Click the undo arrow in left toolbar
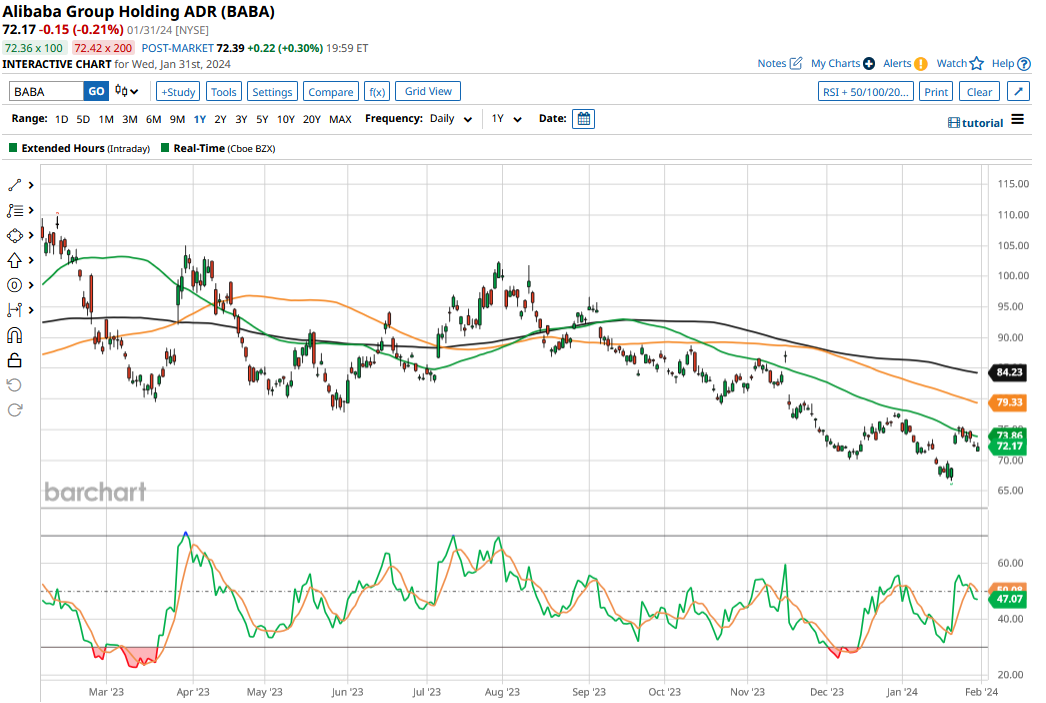The width and height of the screenshot is (1046, 703). 15,385
